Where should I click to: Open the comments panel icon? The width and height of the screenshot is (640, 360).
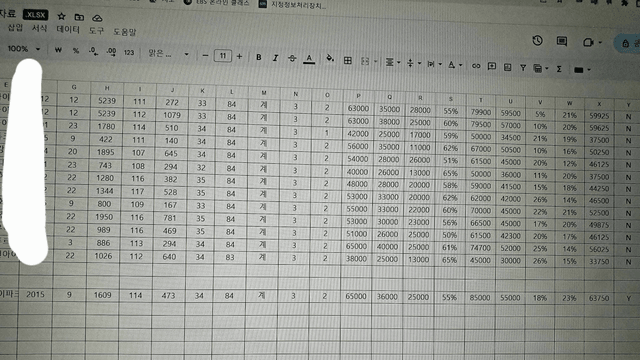(562, 41)
